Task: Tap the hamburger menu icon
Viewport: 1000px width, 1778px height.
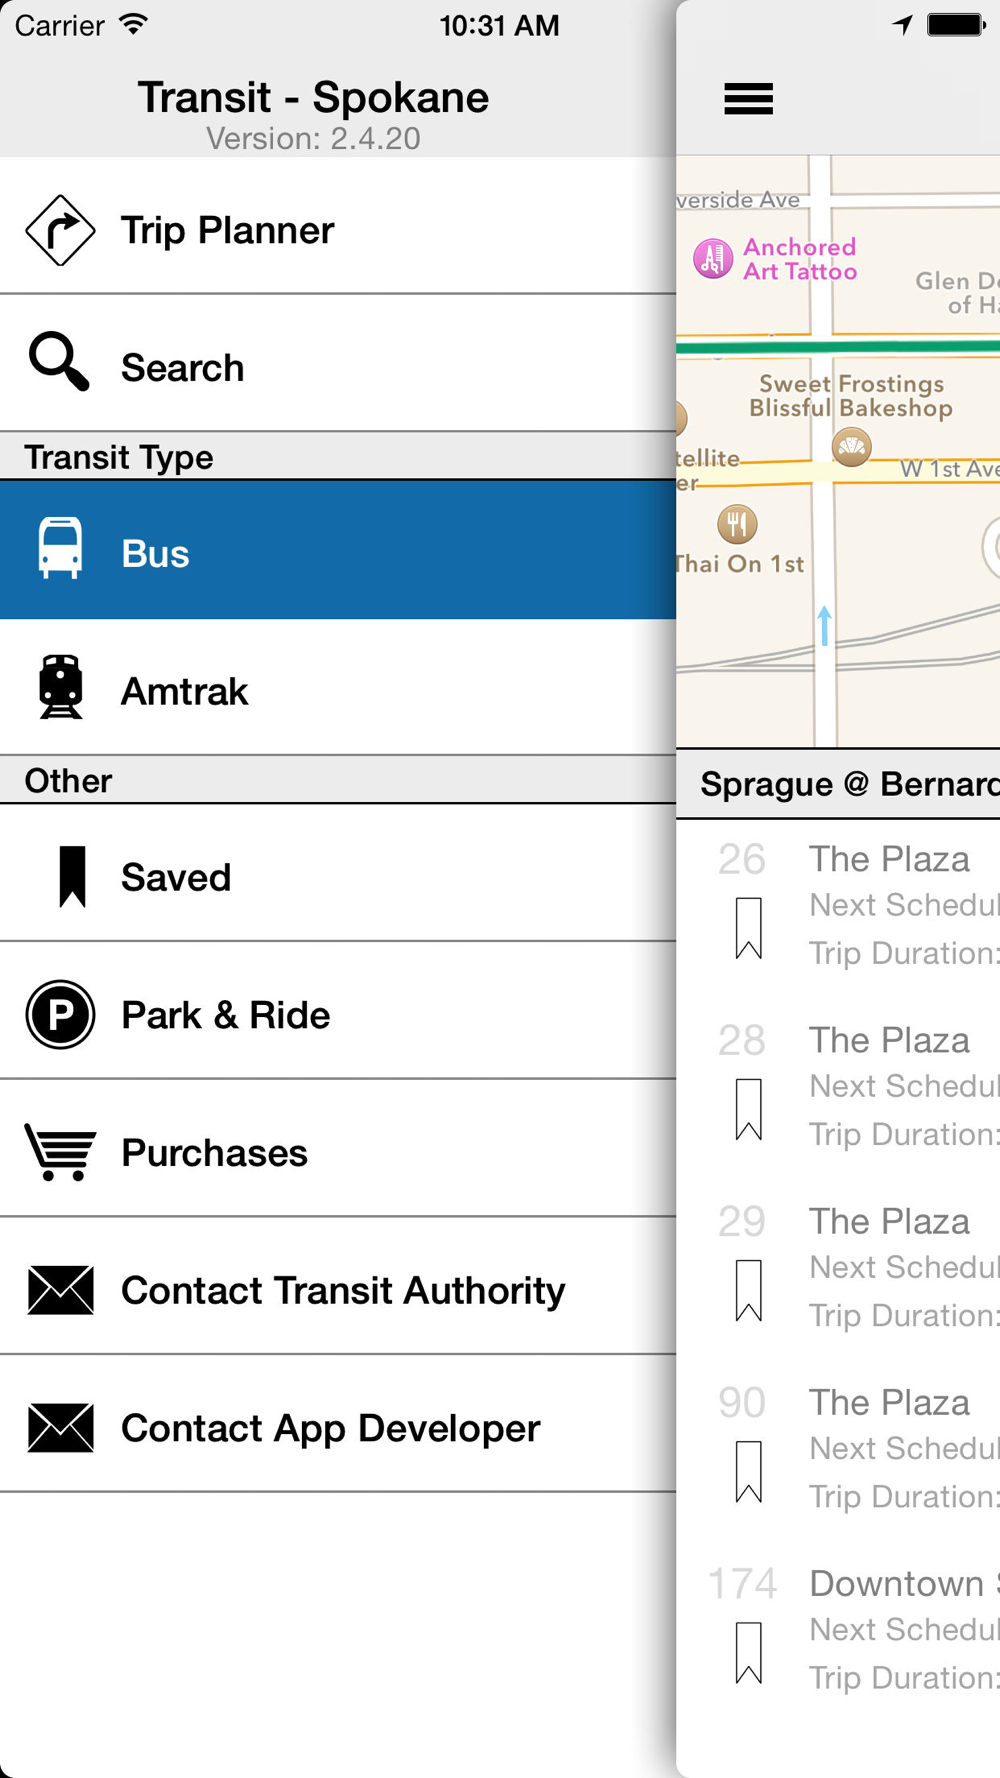Action: point(748,99)
